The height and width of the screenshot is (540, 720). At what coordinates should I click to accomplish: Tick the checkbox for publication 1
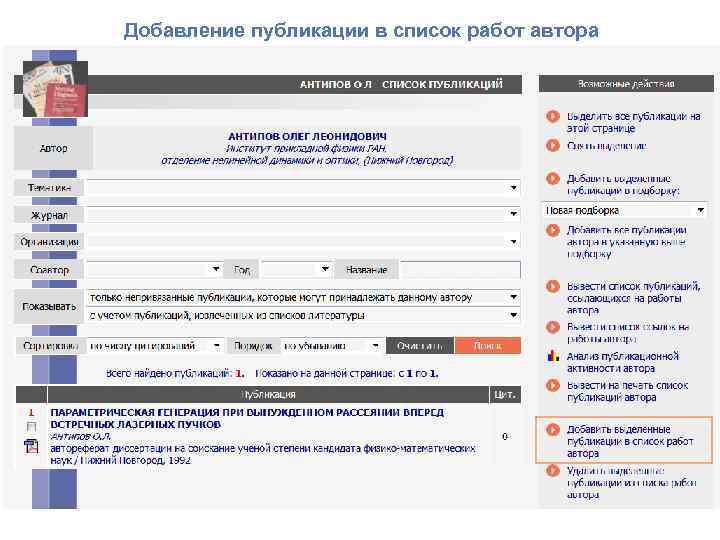pos(31,427)
